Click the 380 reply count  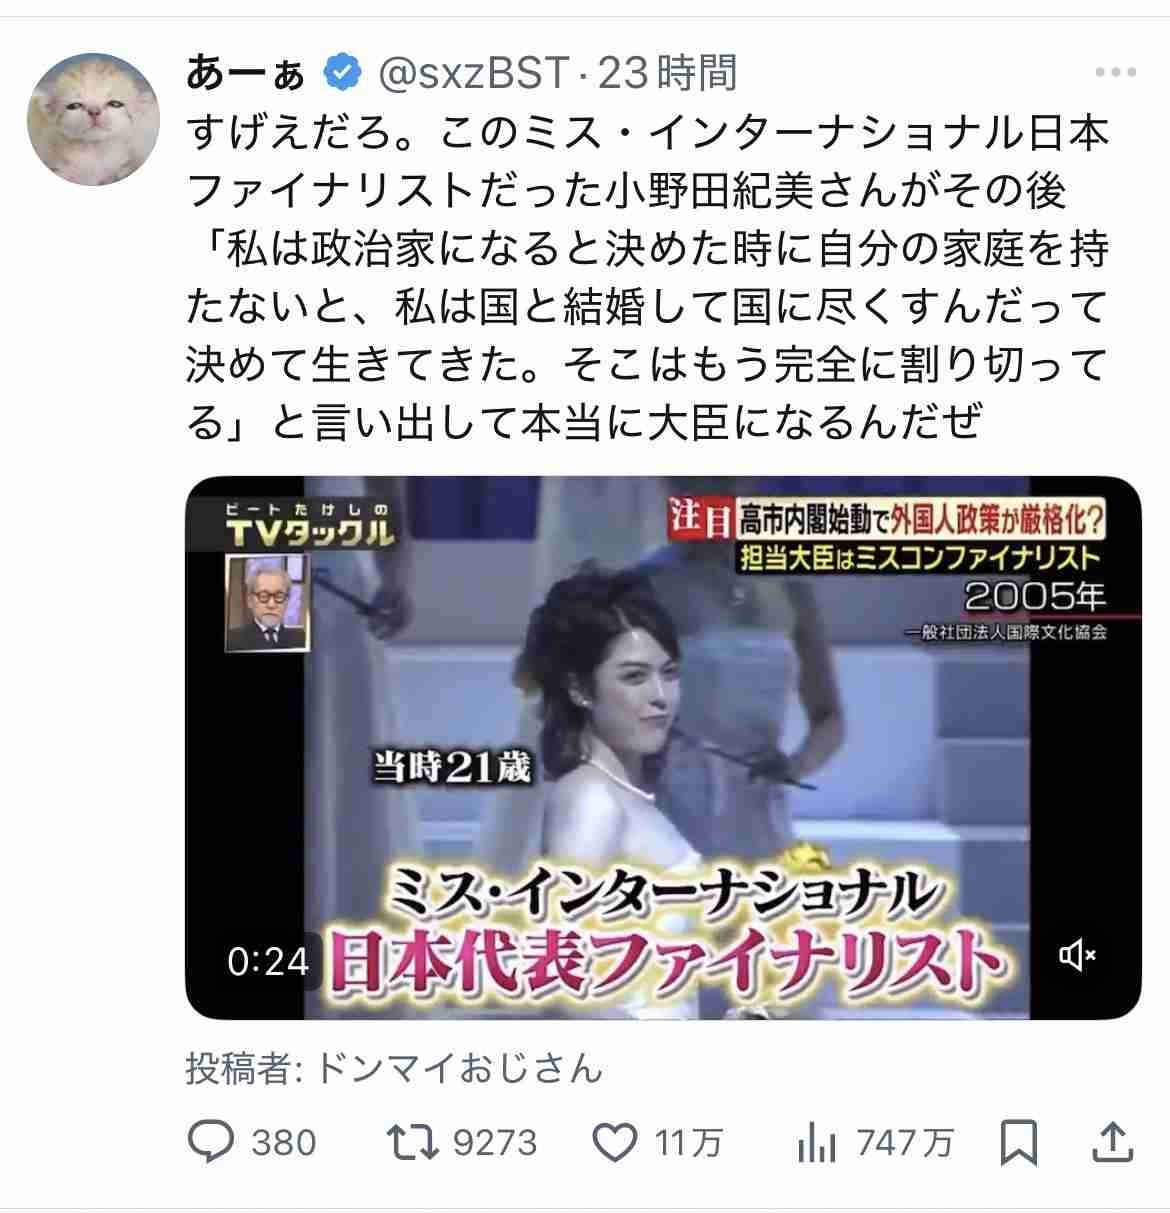click(284, 1142)
